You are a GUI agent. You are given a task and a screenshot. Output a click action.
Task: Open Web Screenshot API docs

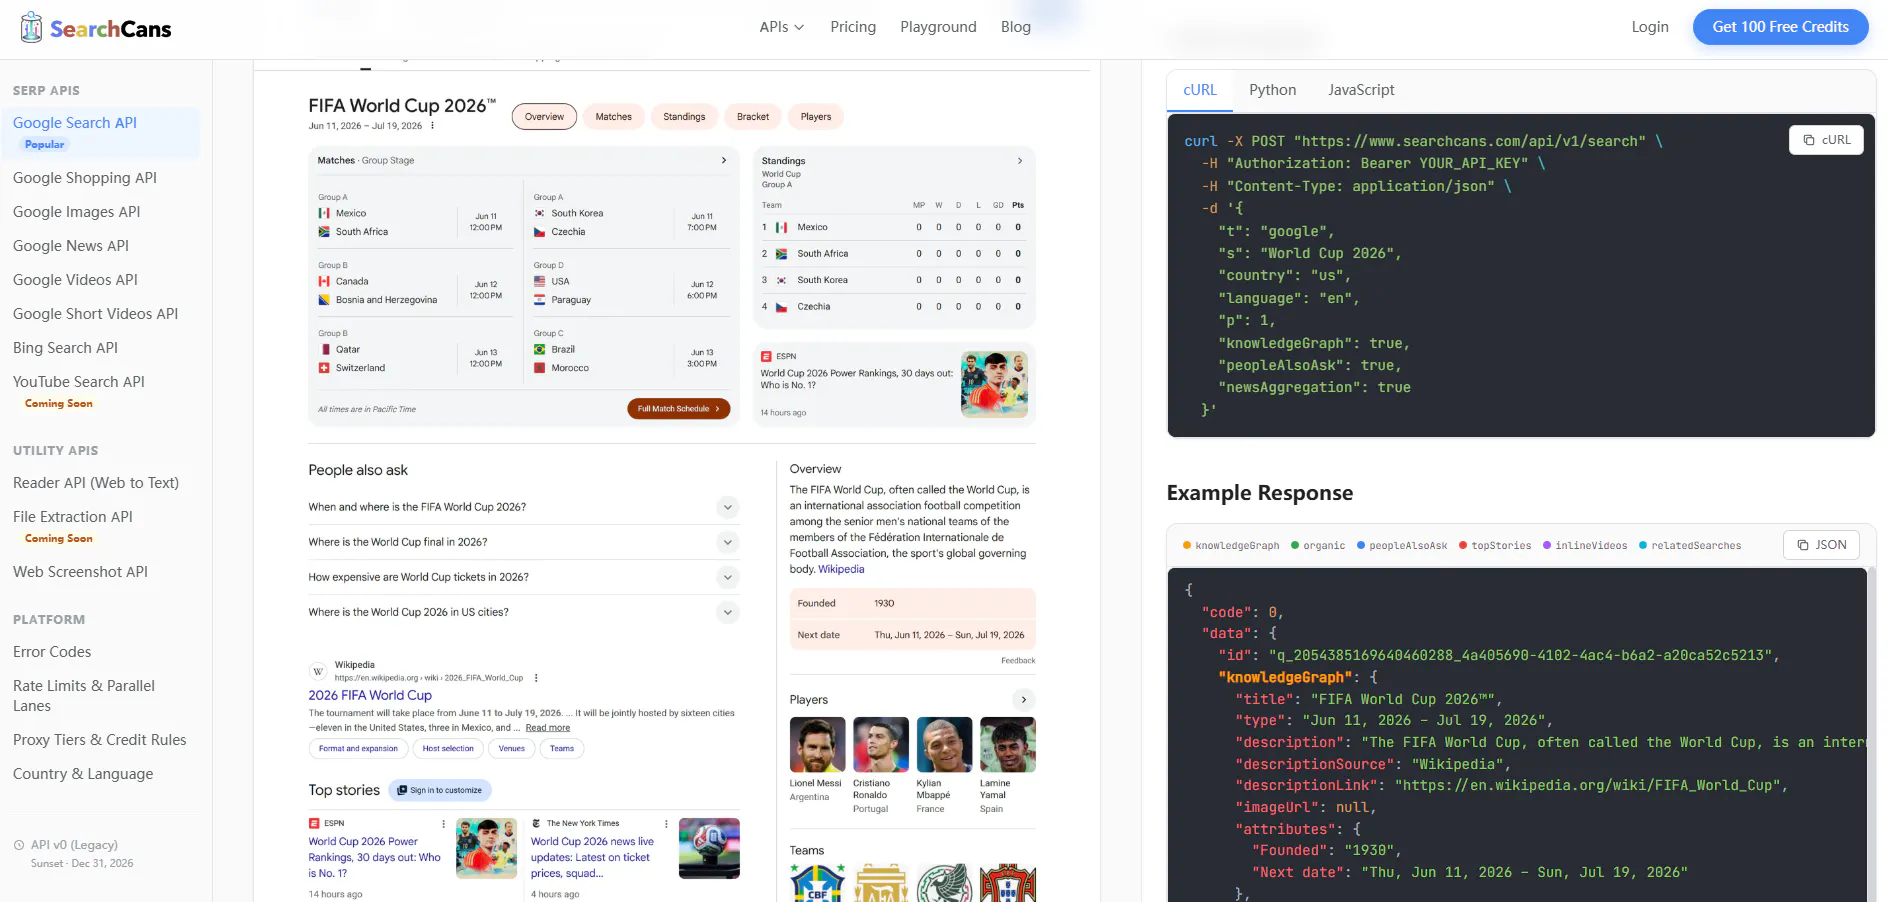point(80,572)
